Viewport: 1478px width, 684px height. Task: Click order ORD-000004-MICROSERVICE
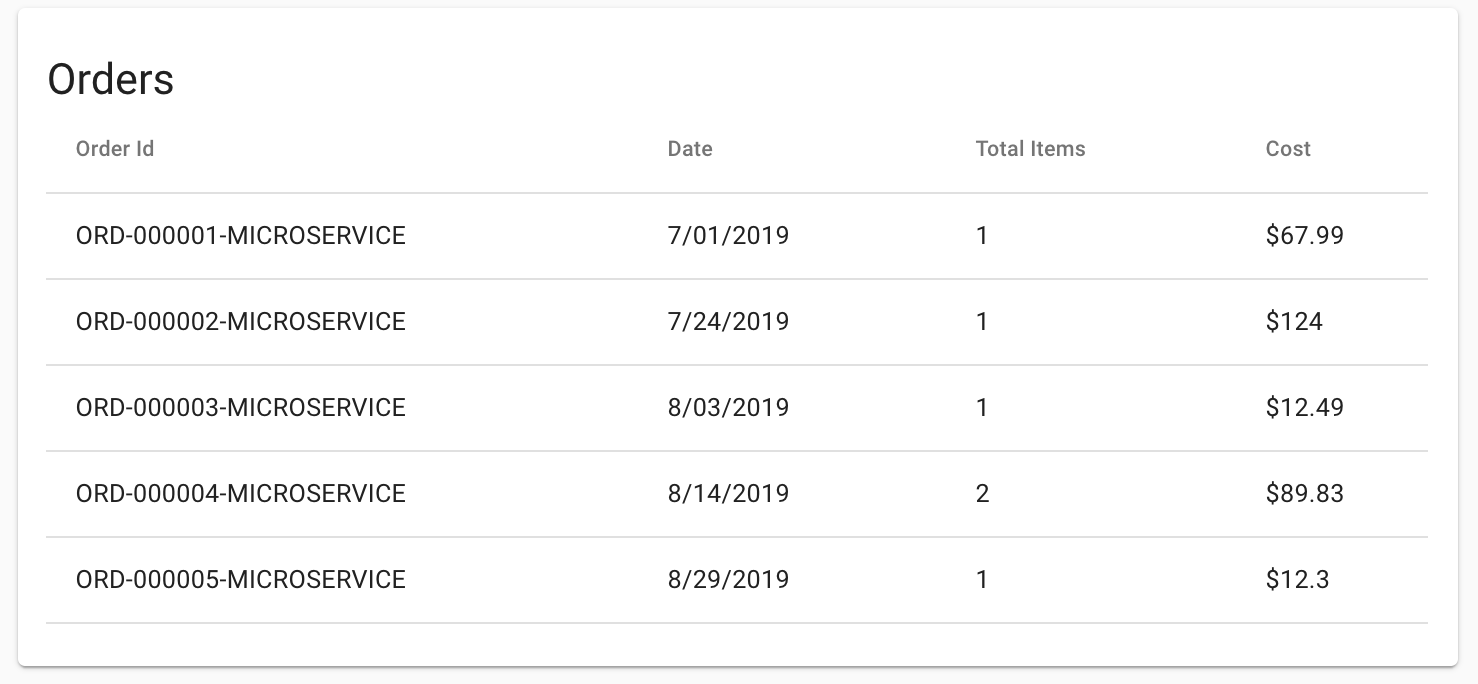pos(241,494)
